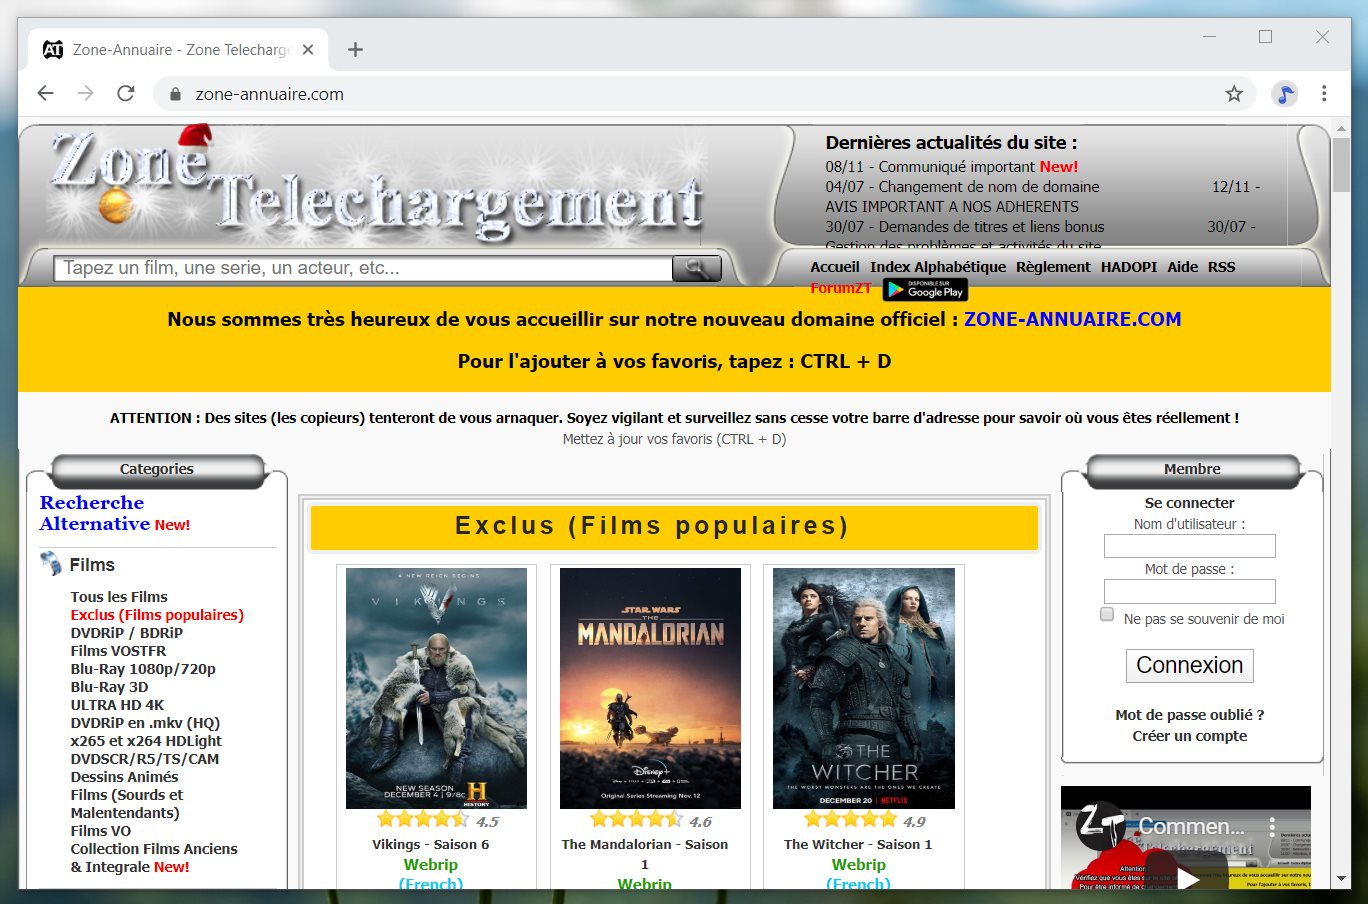Open the Google Play badge

[925, 290]
